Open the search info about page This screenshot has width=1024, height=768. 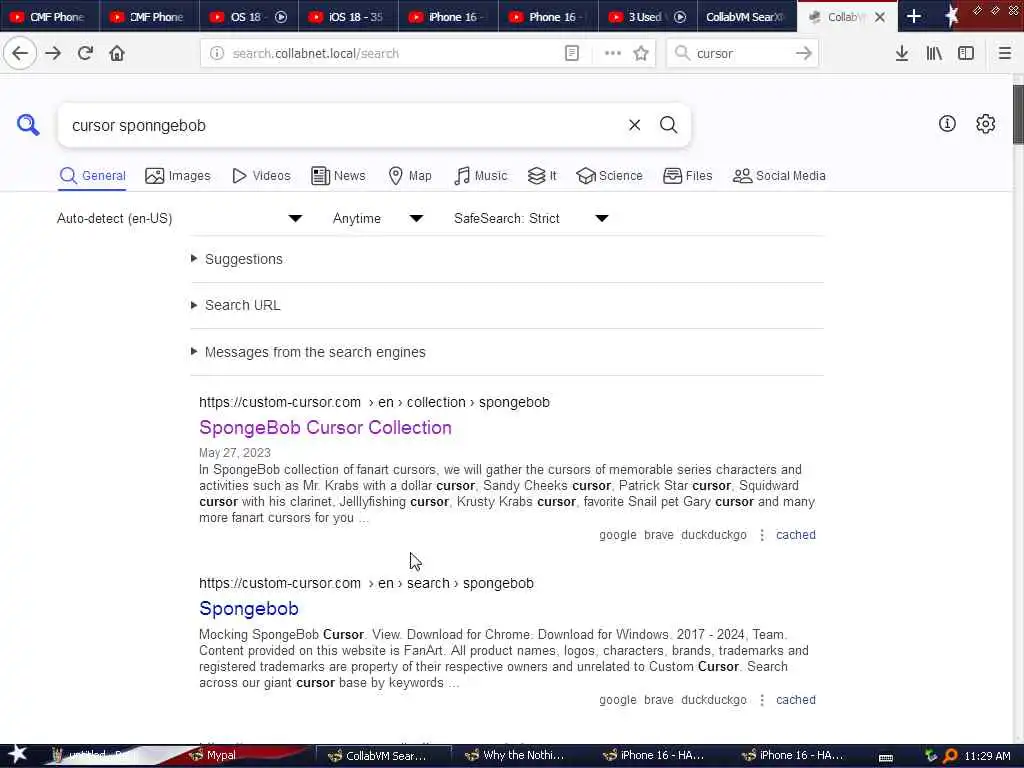tap(947, 123)
